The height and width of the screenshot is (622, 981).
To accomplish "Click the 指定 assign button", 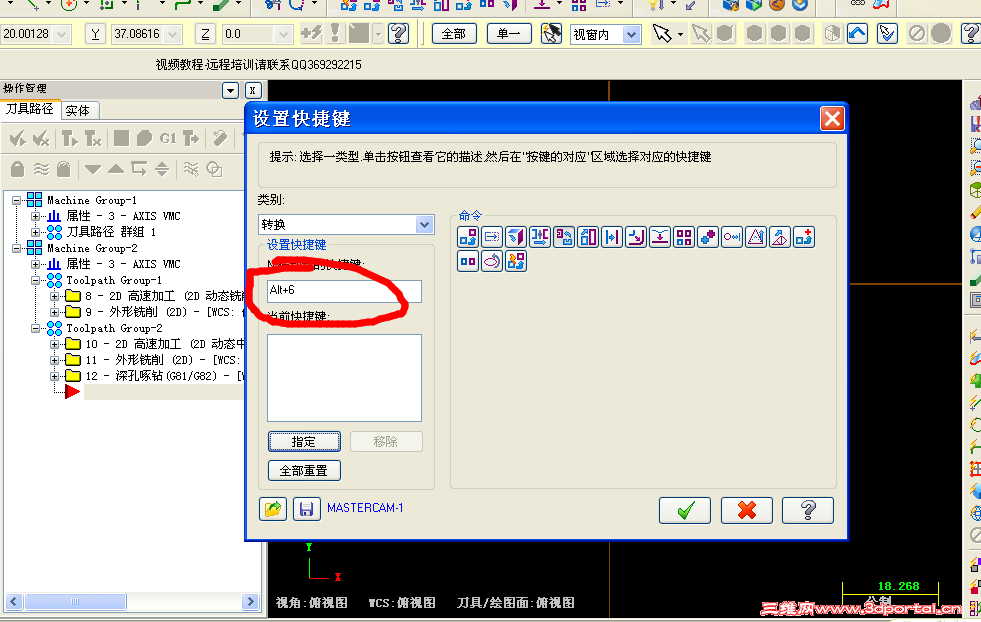I will (x=304, y=442).
